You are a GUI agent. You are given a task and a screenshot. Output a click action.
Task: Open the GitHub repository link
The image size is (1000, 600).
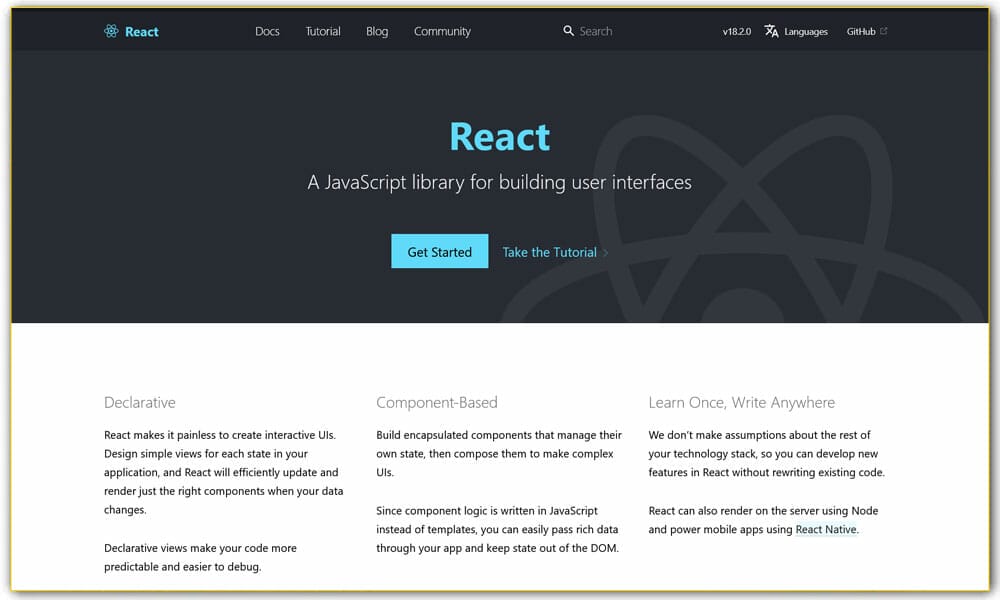(x=862, y=31)
